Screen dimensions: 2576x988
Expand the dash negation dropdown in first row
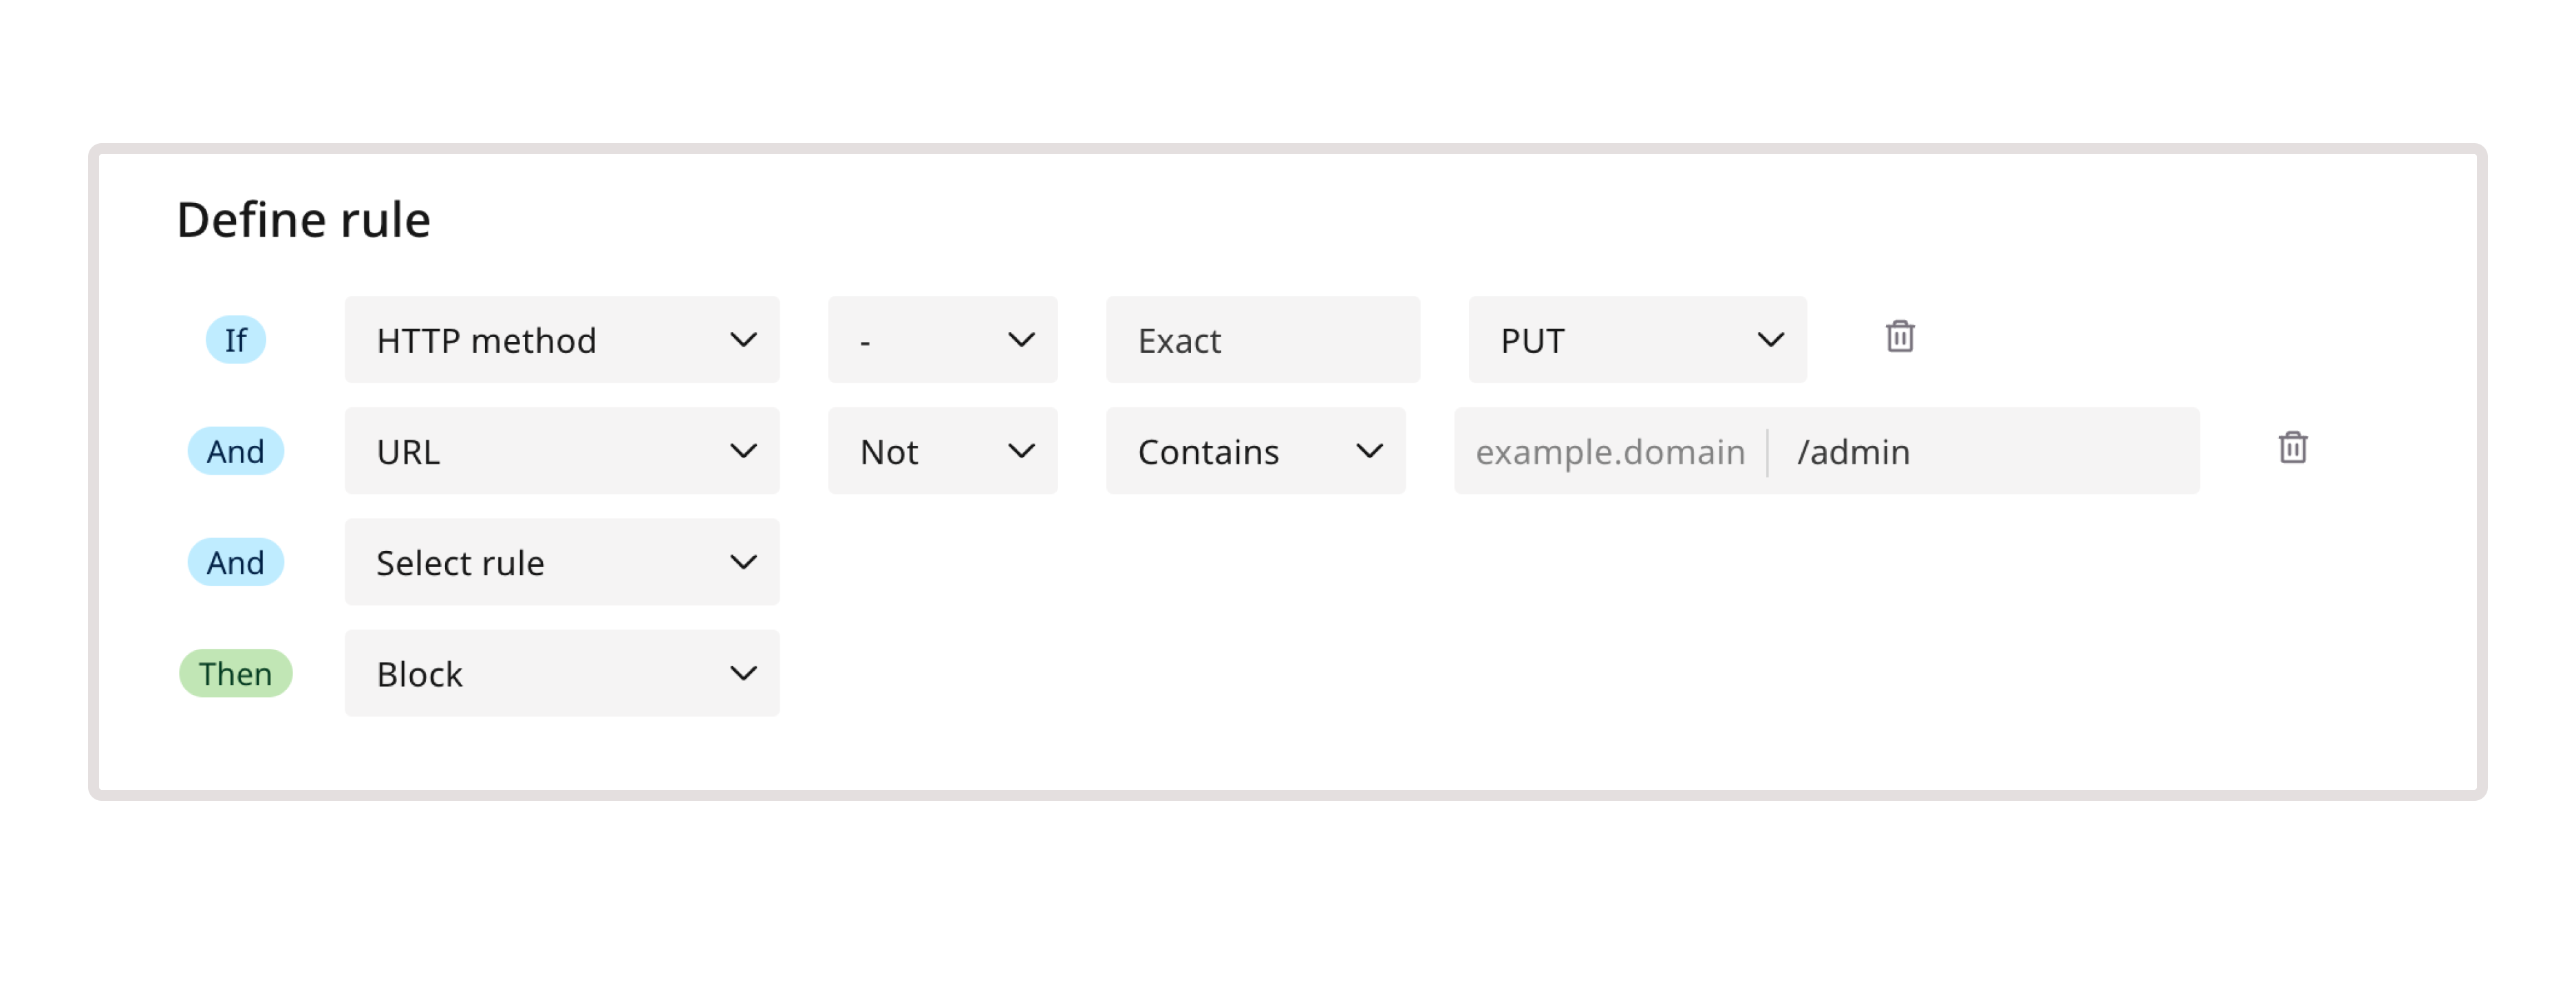point(942,340)
